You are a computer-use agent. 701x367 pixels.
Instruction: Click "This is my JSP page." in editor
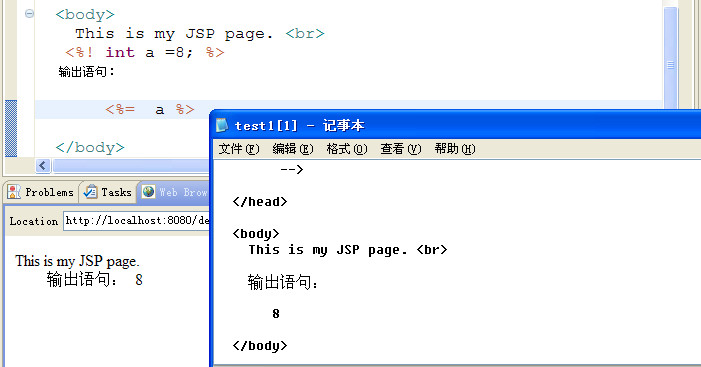coord(174,34)
